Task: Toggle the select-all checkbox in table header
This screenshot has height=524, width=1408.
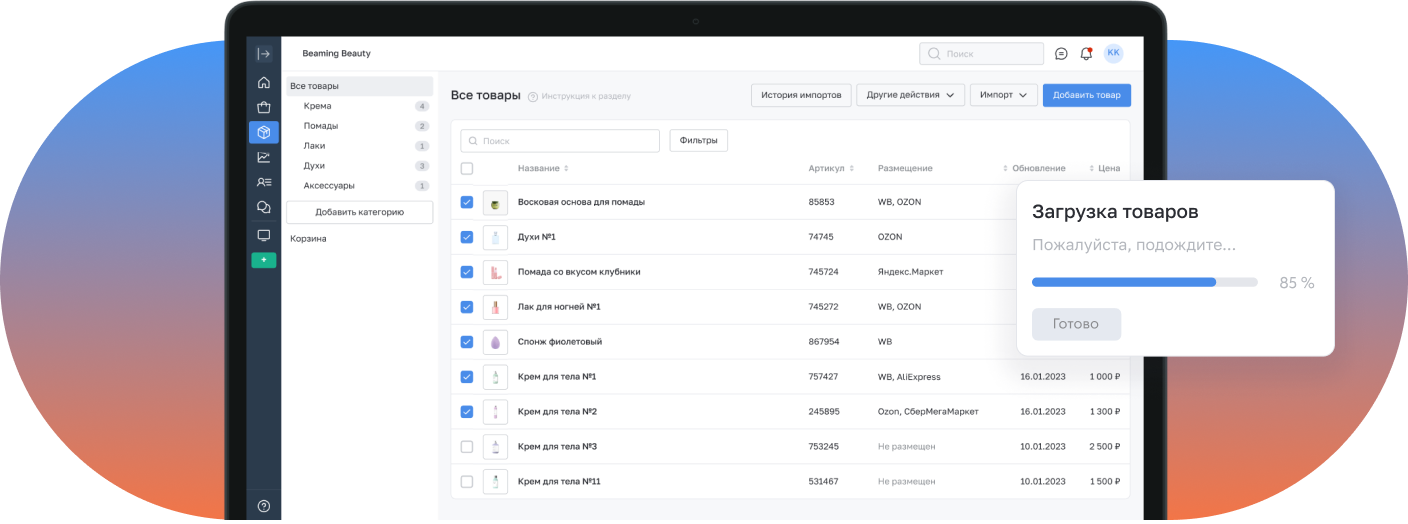Action: coord(467,169)
